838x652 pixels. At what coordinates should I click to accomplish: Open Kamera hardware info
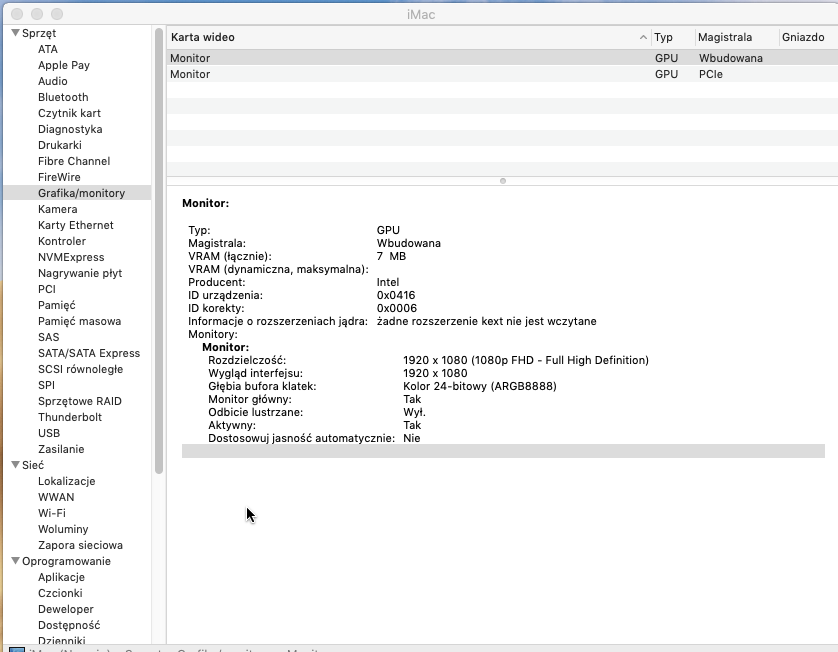click(x=58, y=209)
